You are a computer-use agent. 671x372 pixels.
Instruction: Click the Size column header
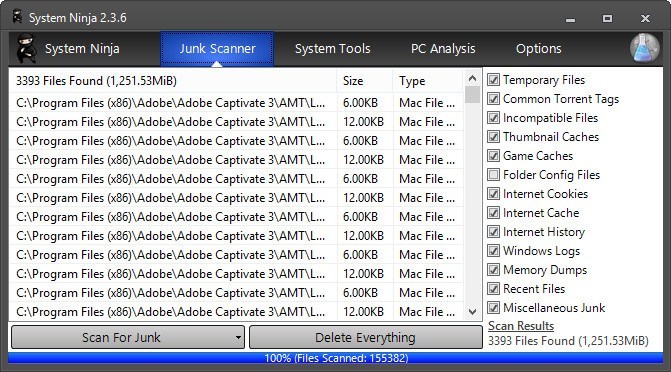(365, 81)
